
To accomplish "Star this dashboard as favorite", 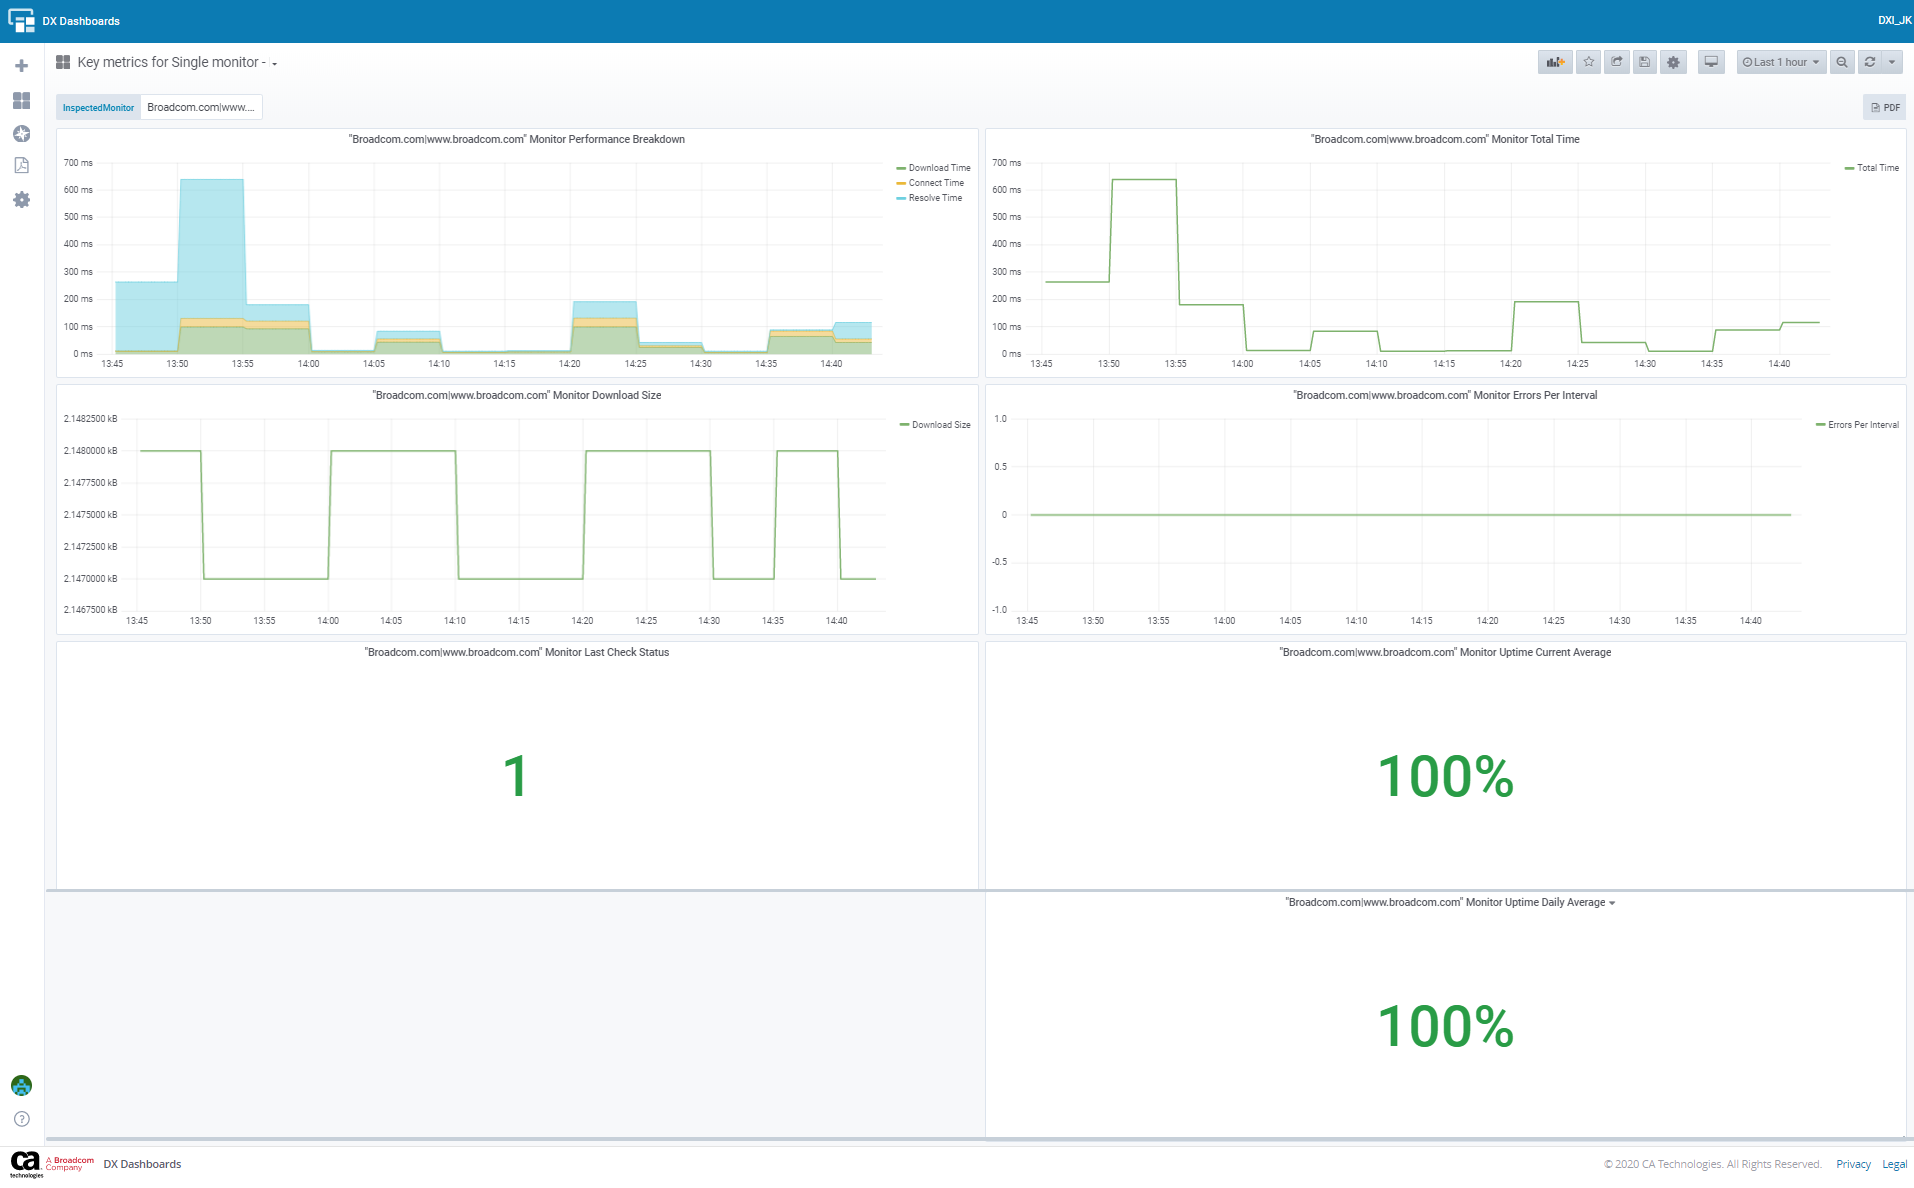I will point(1588,62).
